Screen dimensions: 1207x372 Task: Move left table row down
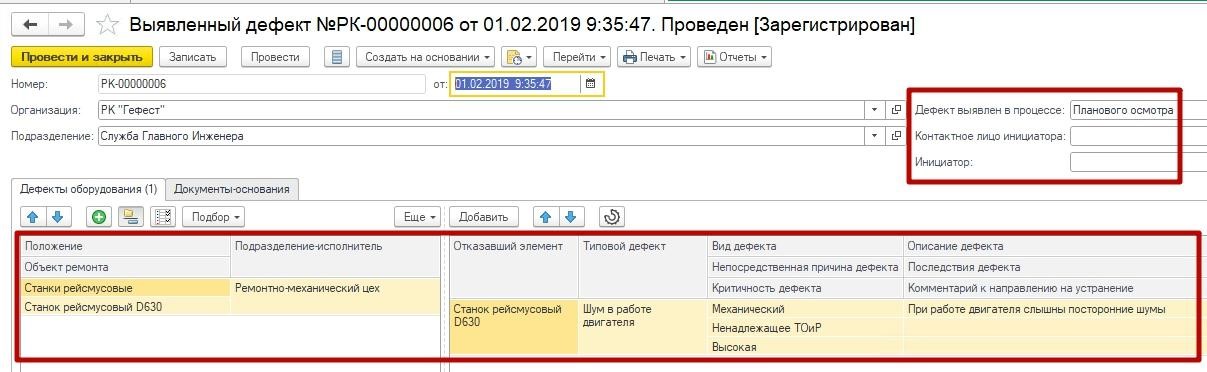[x=57, y=216]
